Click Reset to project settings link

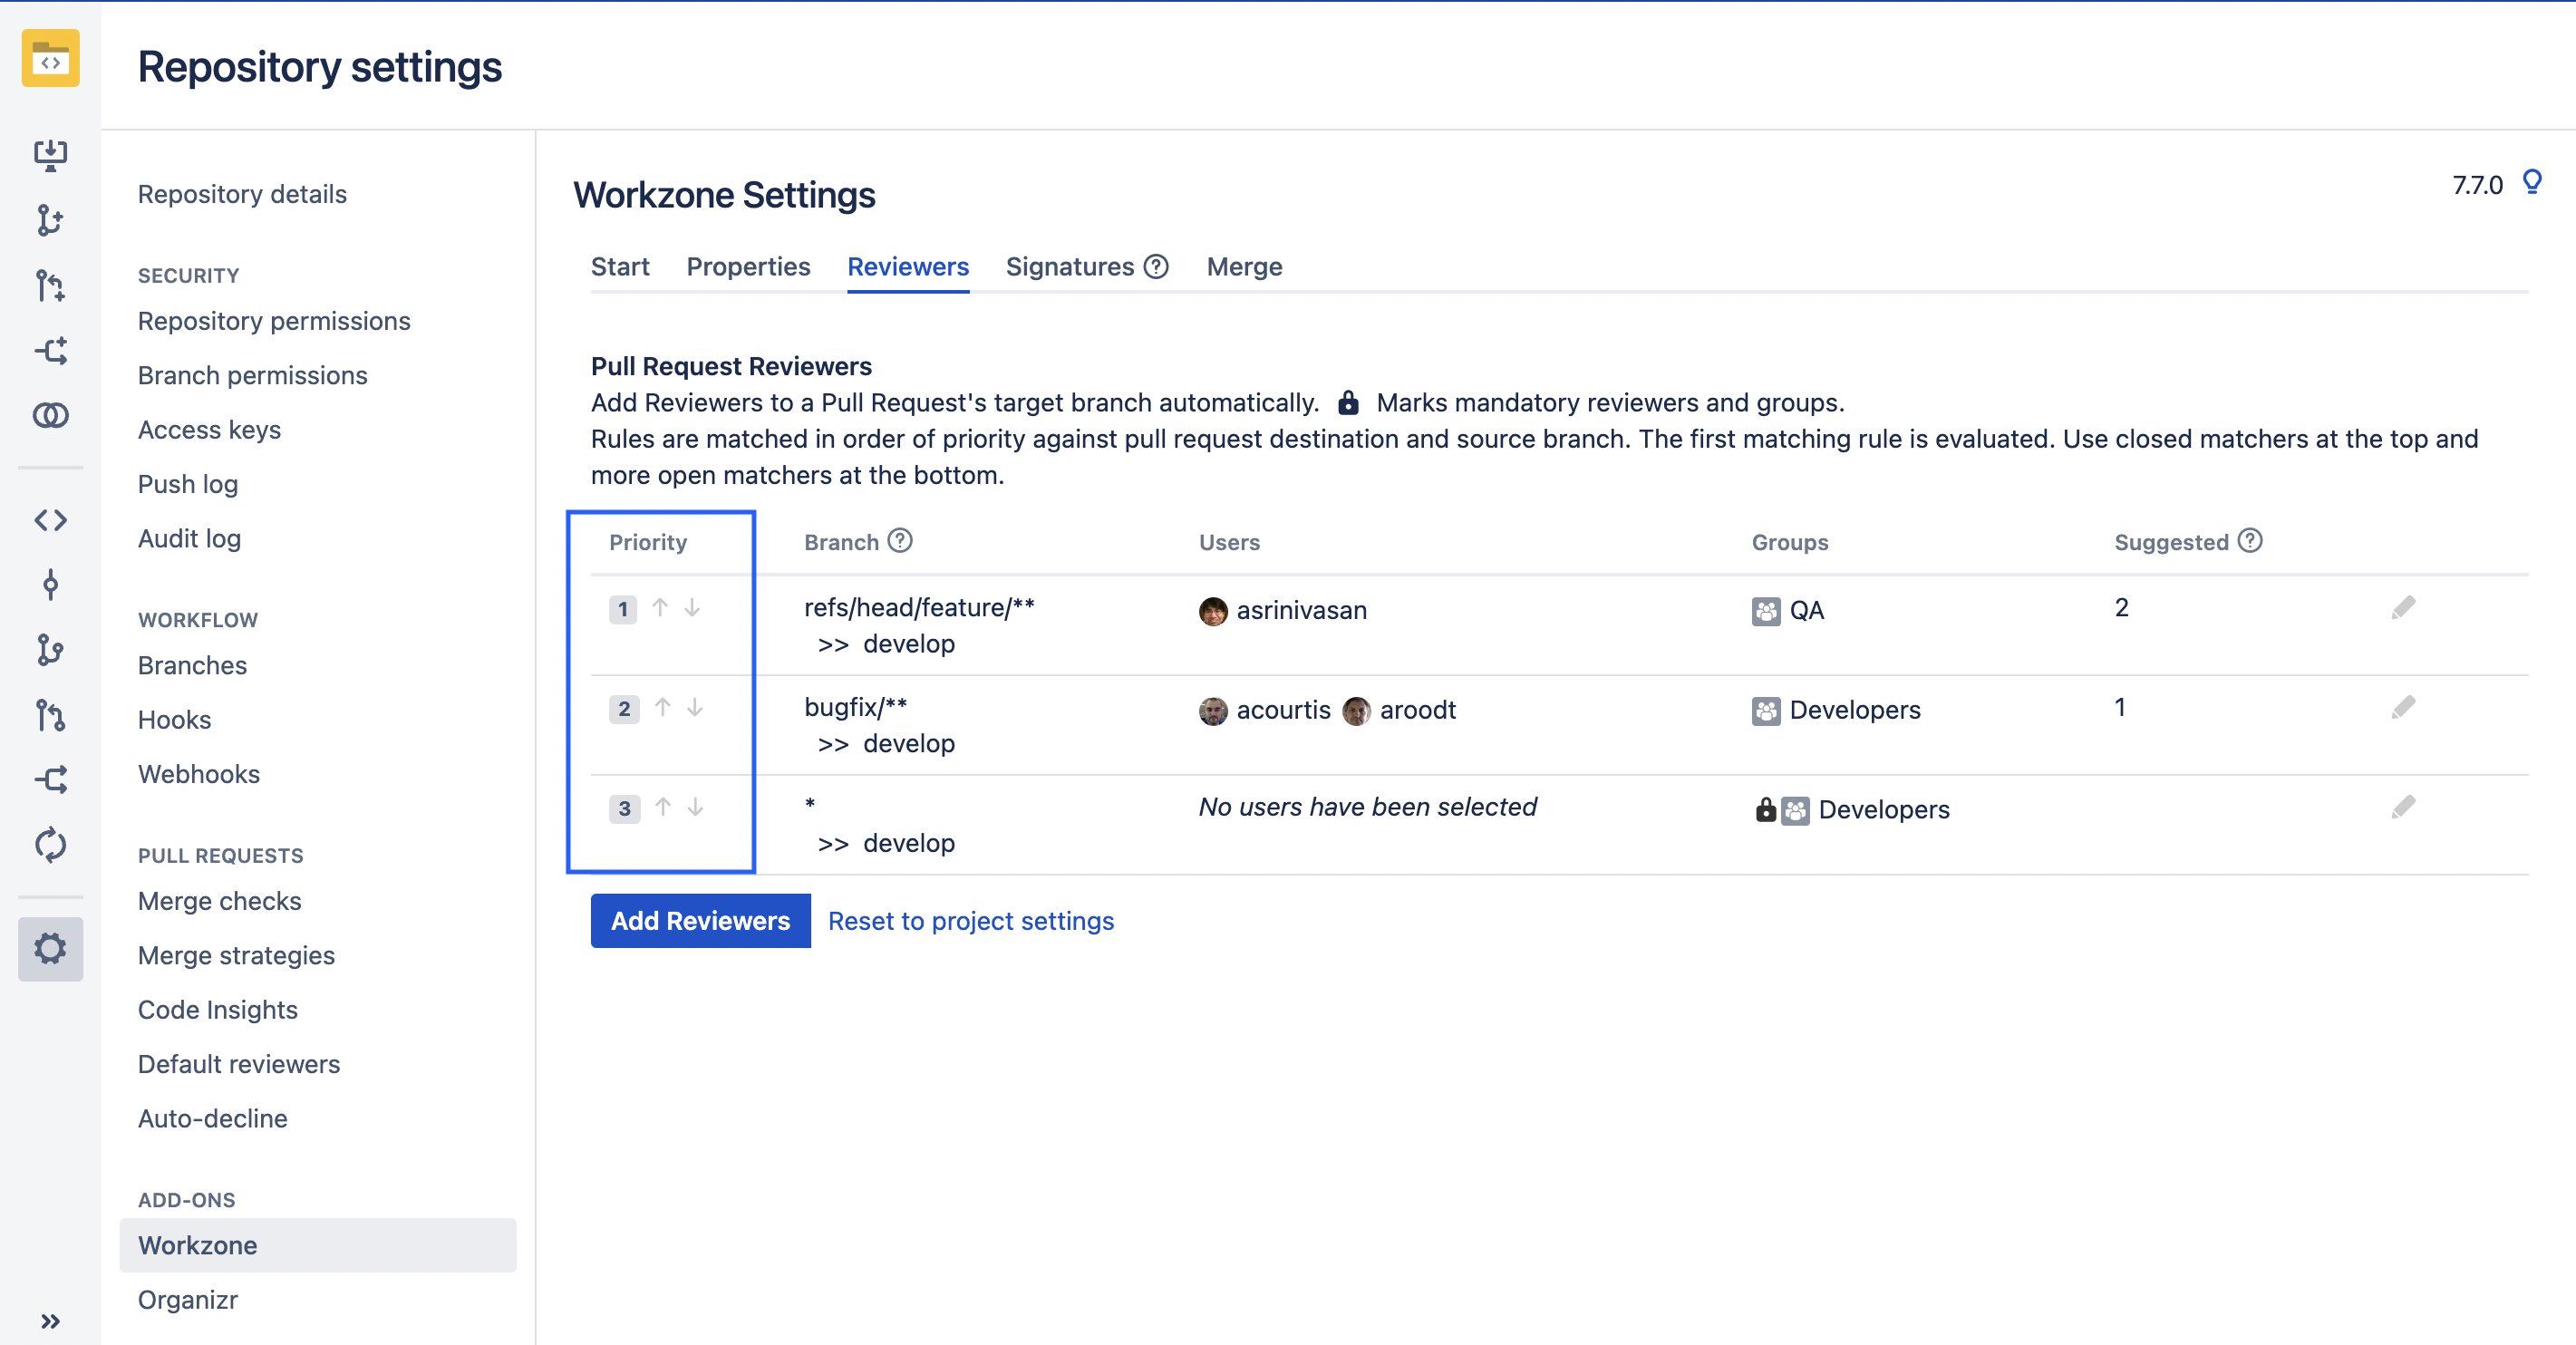pos(971,920)
